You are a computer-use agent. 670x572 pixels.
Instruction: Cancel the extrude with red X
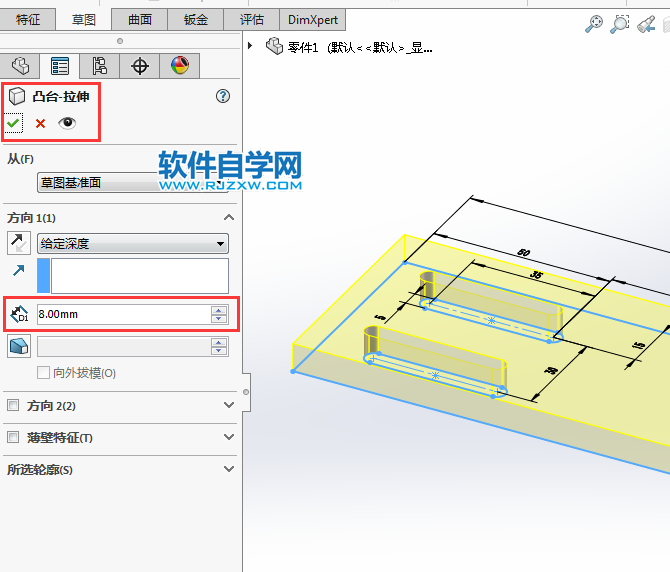(x=40, y=124)
